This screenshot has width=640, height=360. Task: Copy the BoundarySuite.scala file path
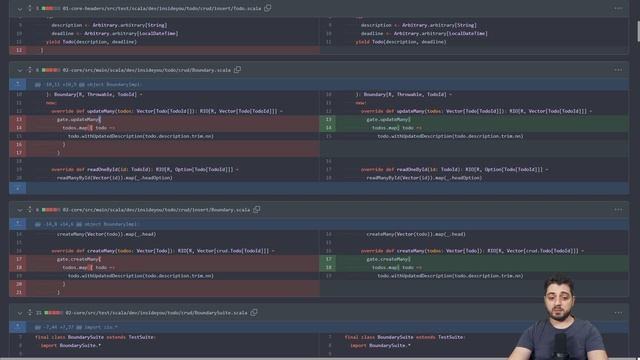pyautogui.click(x=254, y=312)
